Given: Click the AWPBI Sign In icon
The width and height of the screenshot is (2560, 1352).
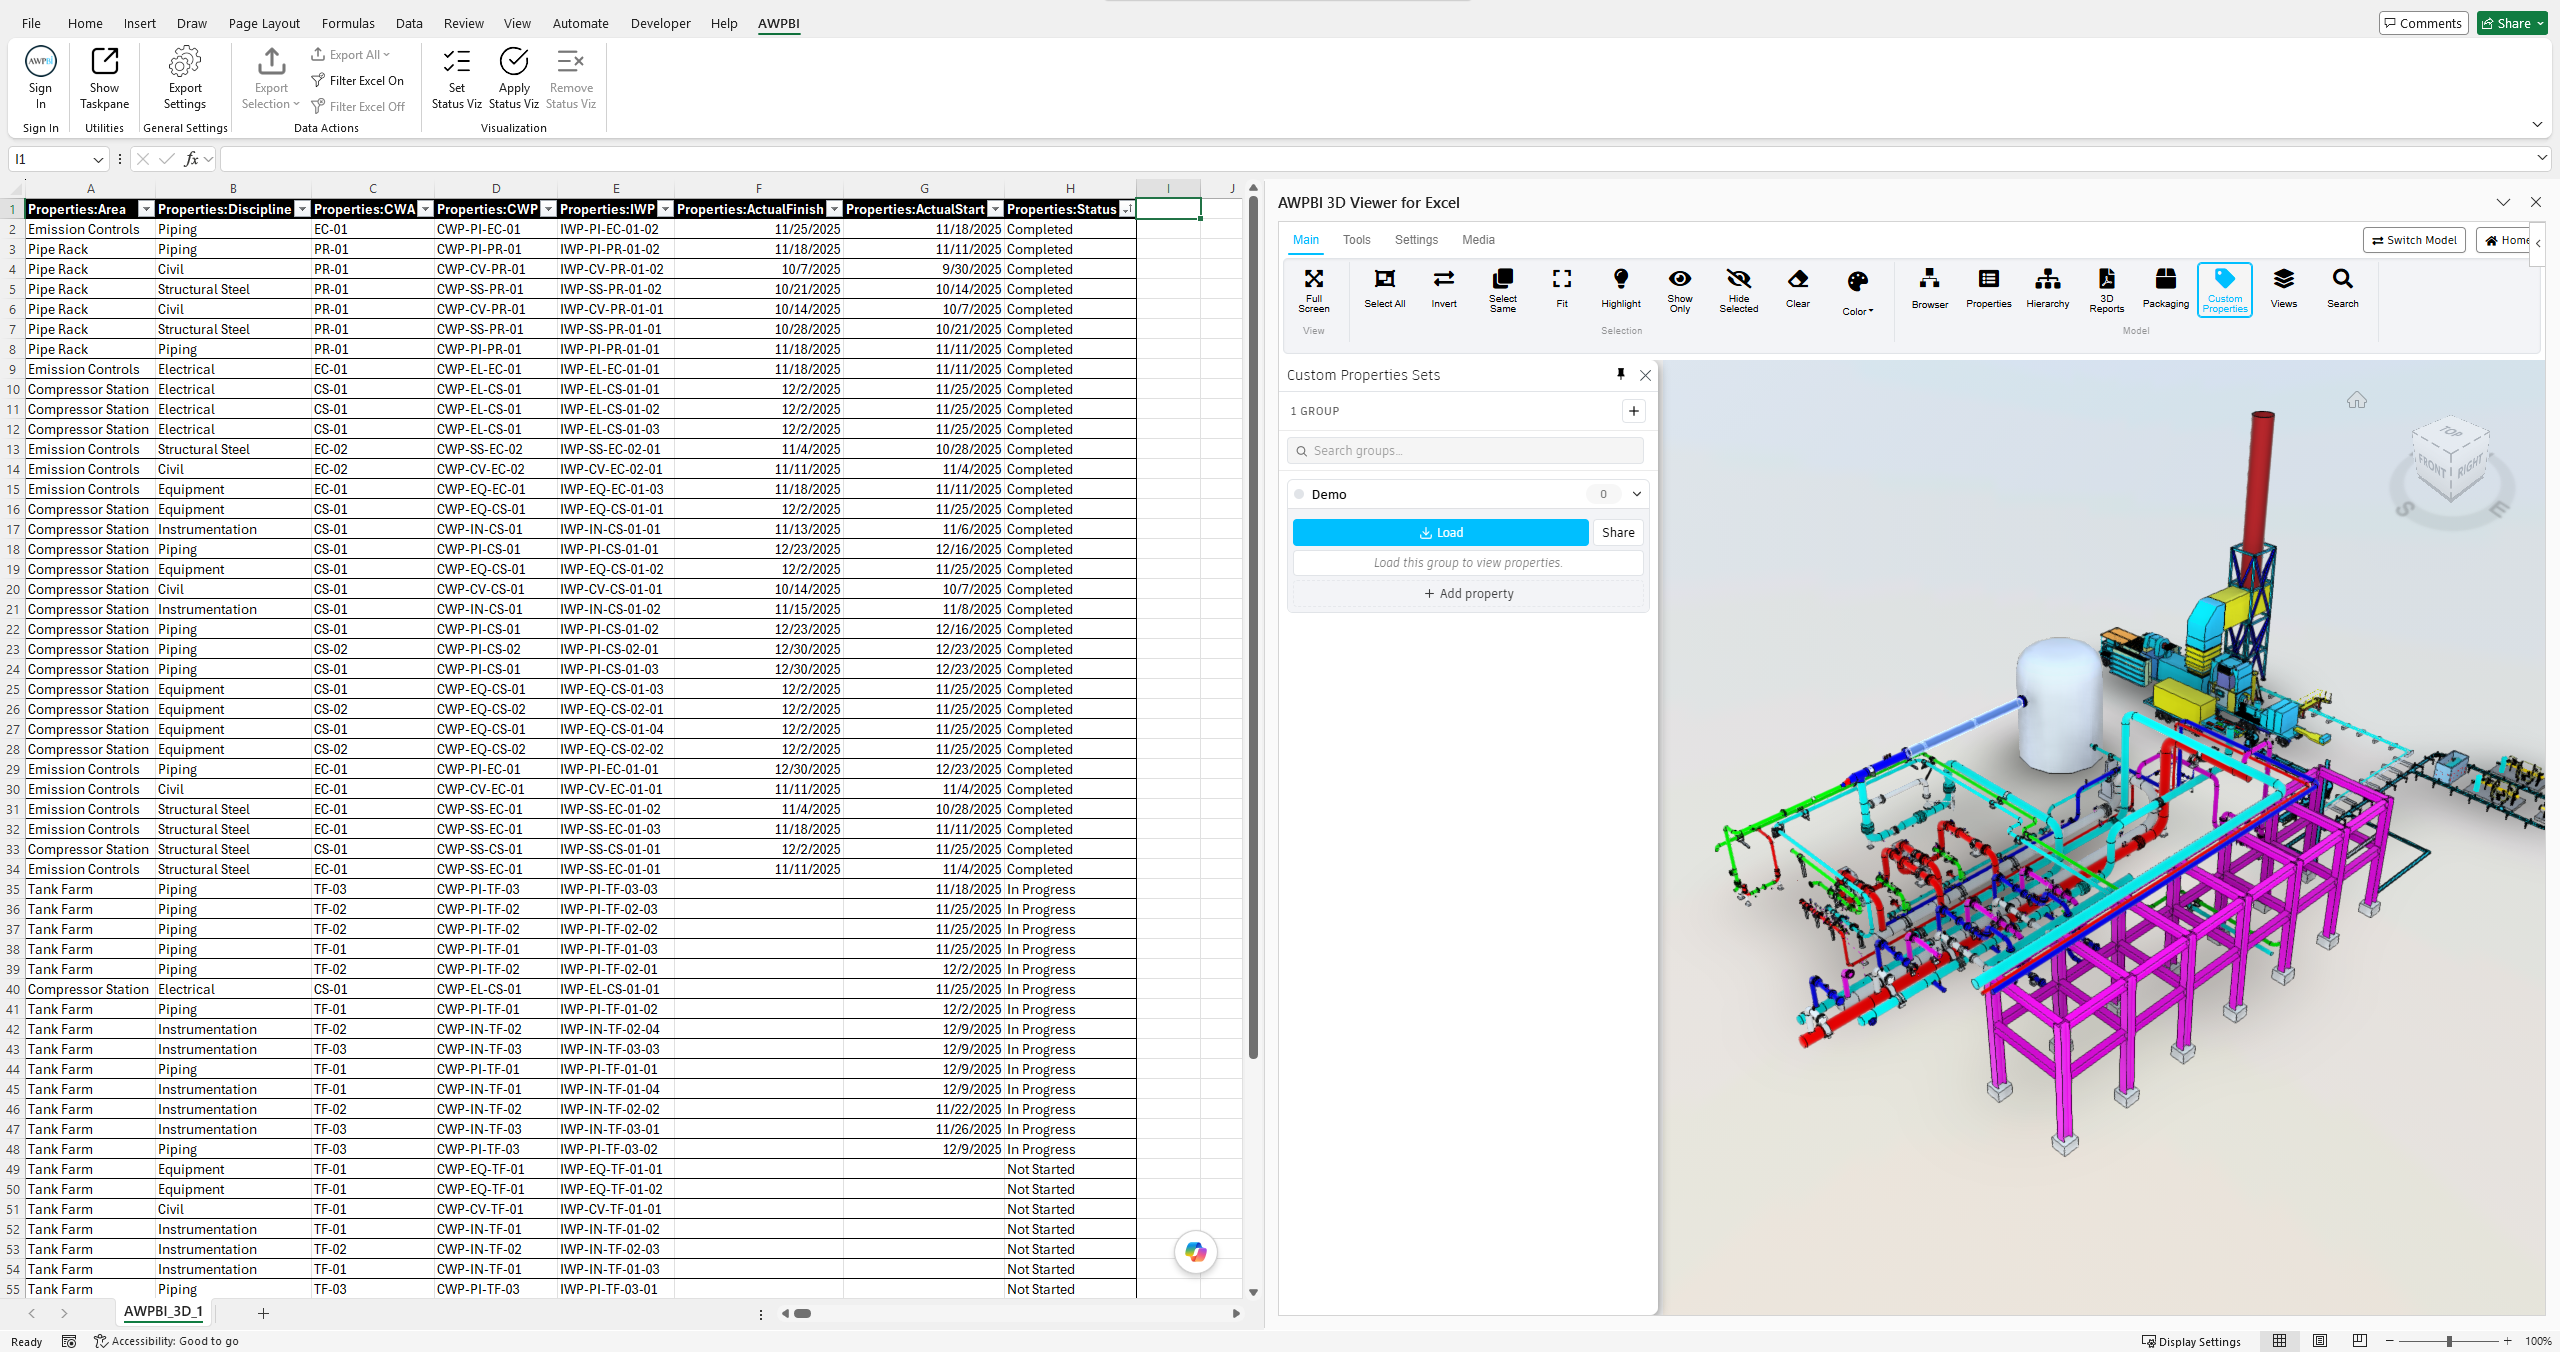Looking at the screenshot, I should [41, 62].
